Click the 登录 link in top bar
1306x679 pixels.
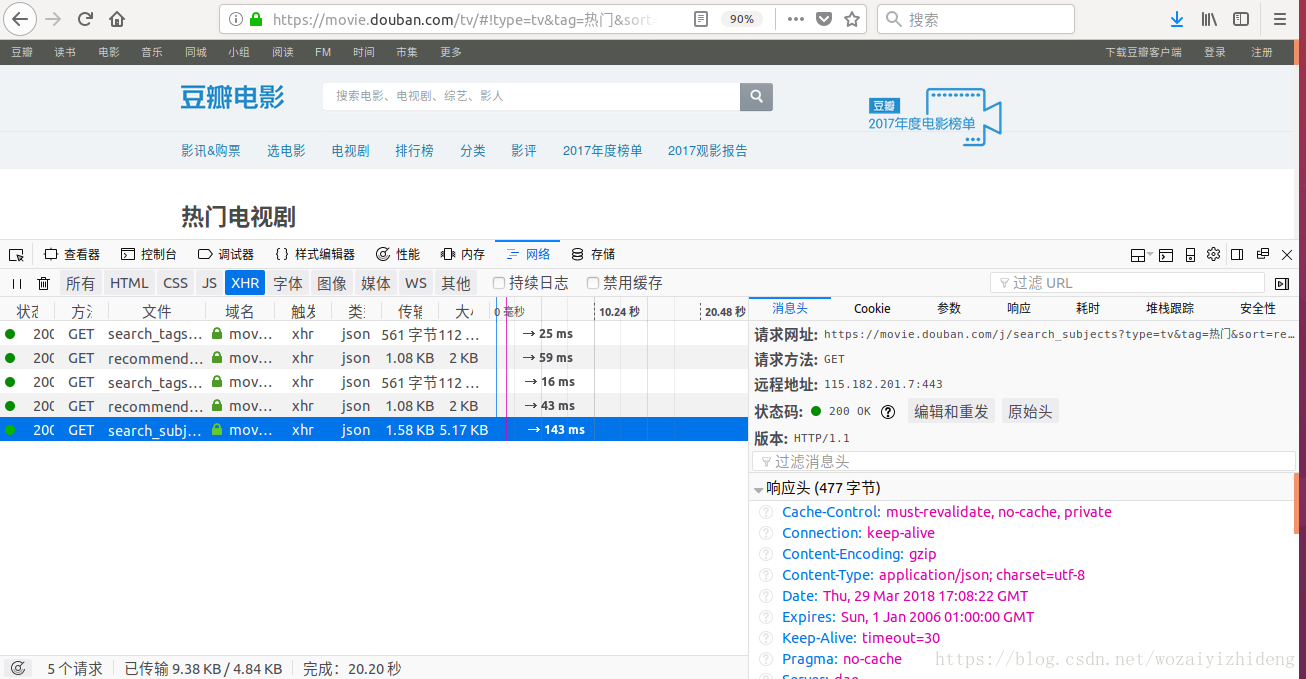pyautogui.click(x=1215, y=52)
